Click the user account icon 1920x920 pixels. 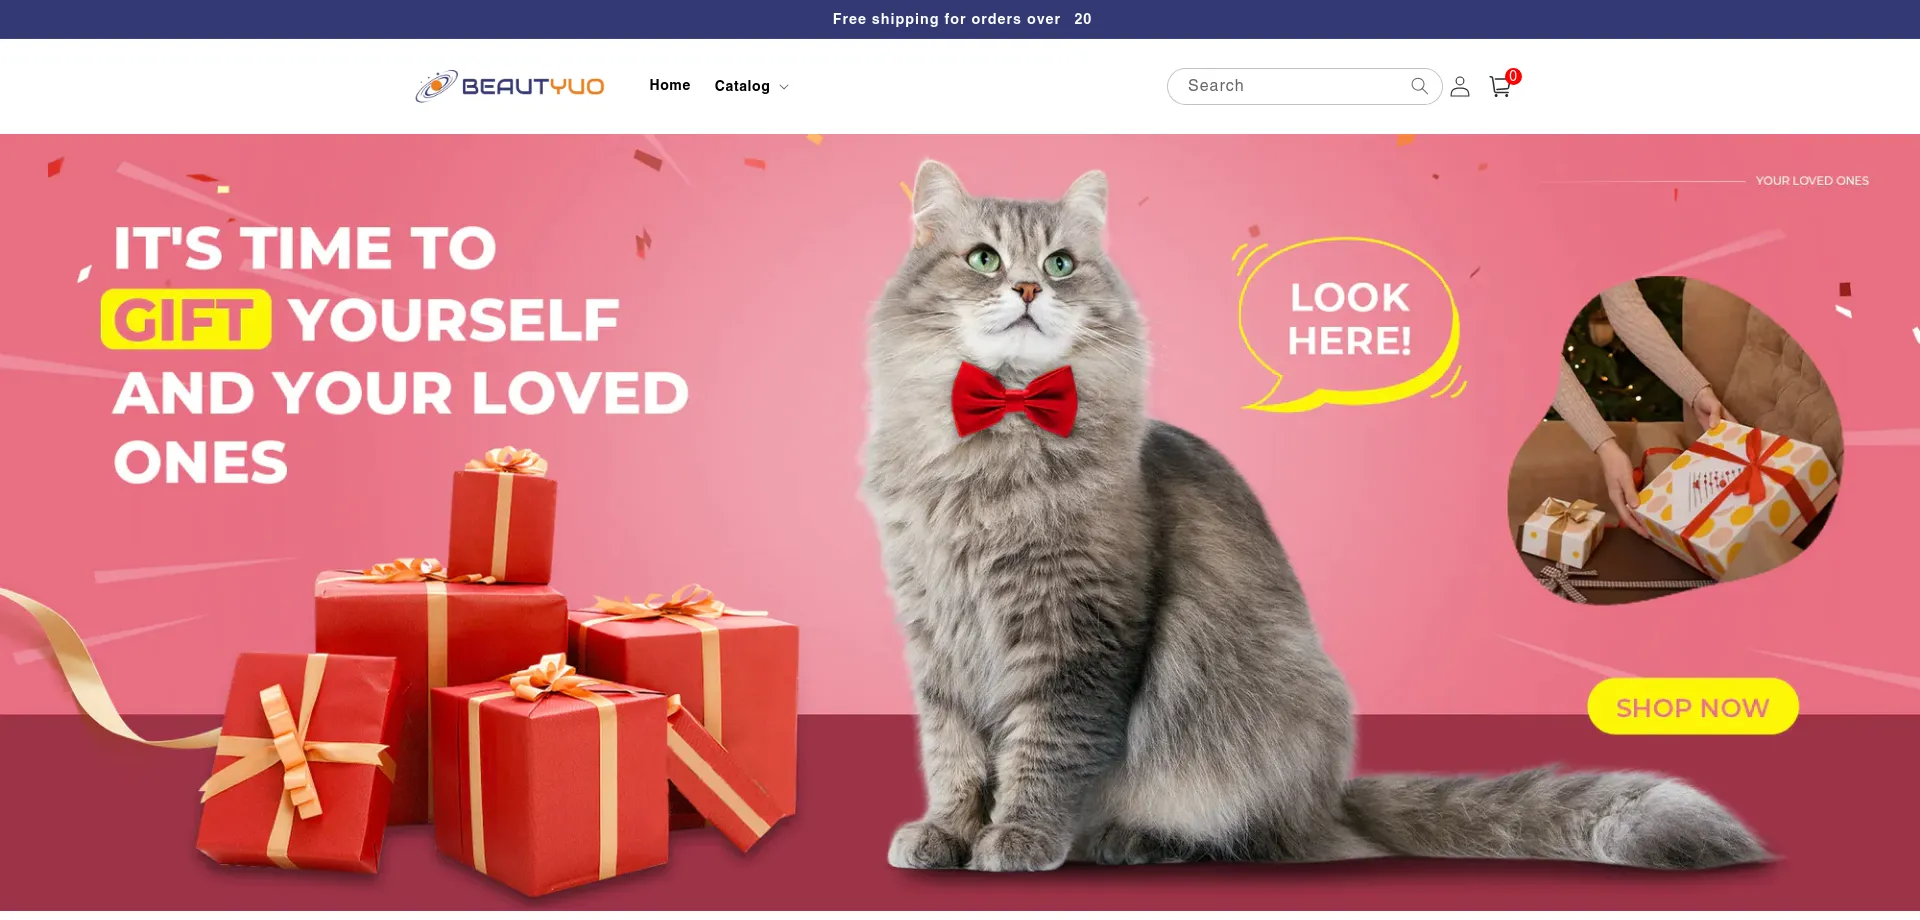[1460, 87]
